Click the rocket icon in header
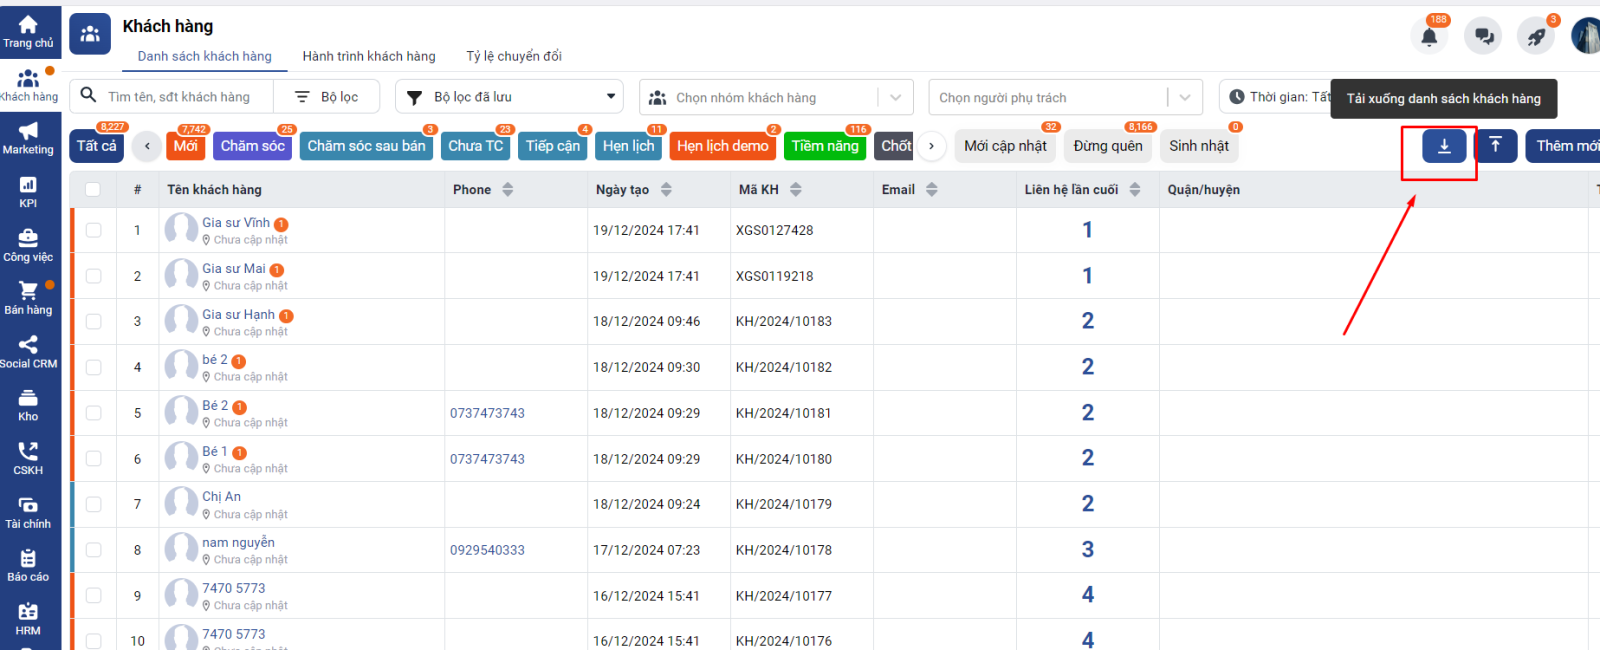Screen dimensions: 1600x650 point(1536,37)
